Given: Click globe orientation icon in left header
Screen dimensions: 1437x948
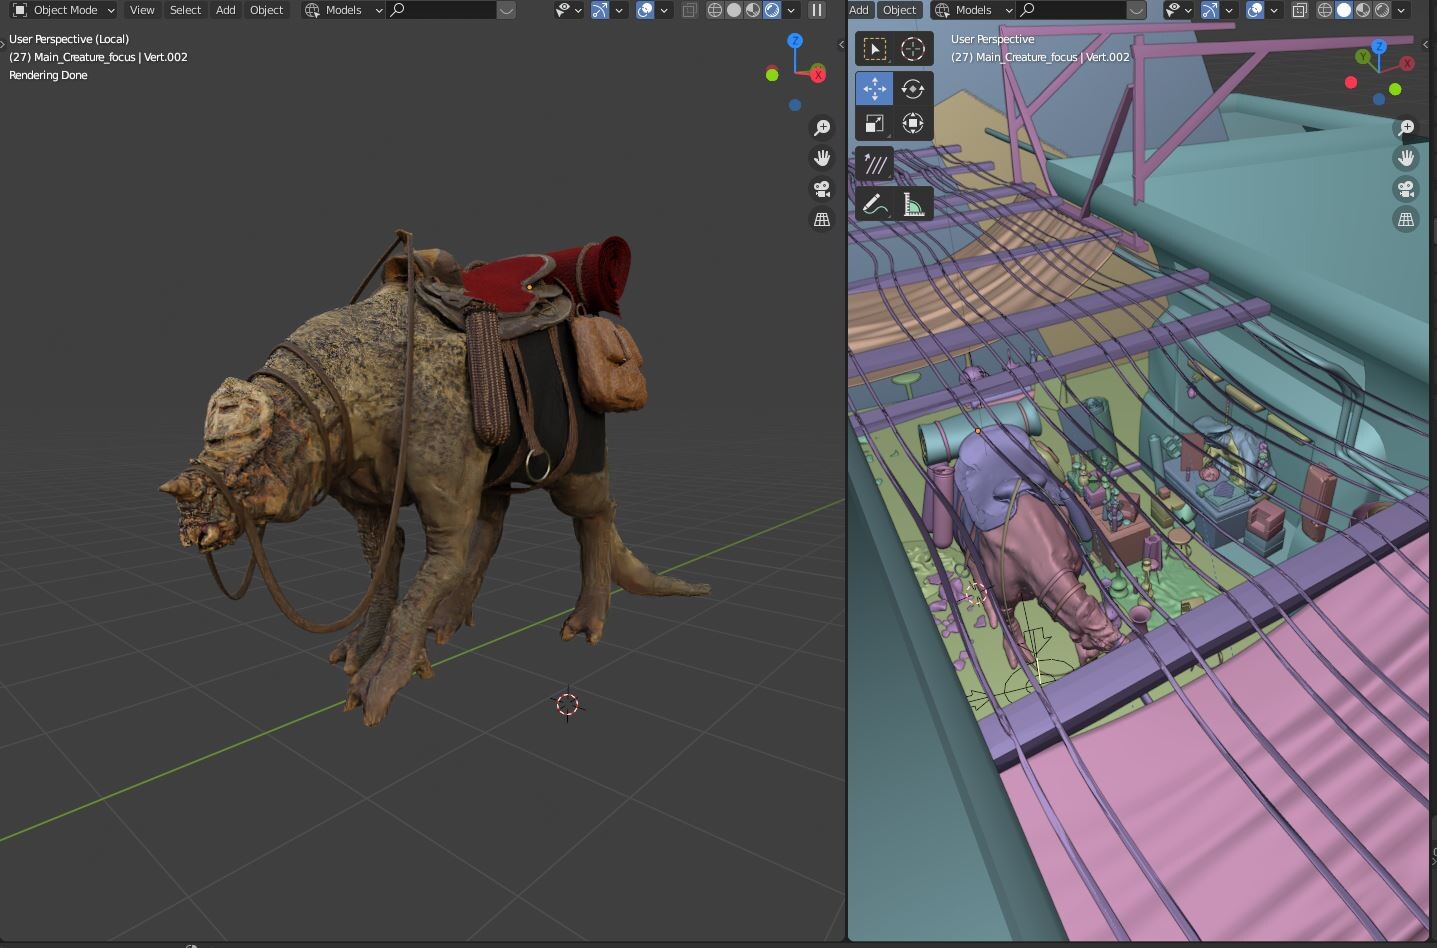Looking at the screenshot, I should (x=312, y=10).
